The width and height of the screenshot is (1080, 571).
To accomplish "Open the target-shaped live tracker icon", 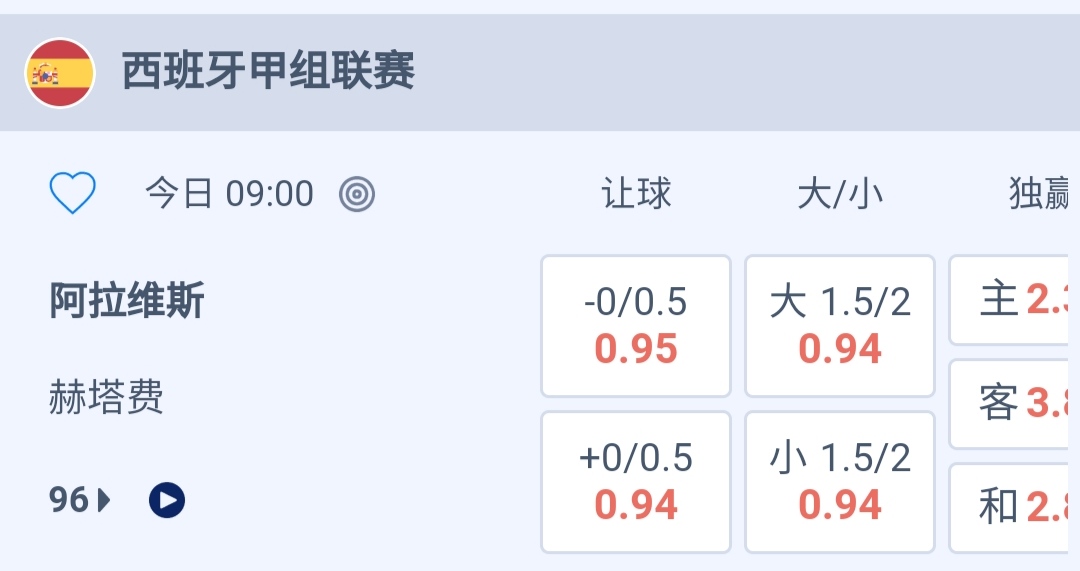I will click(x=357, y=194).
